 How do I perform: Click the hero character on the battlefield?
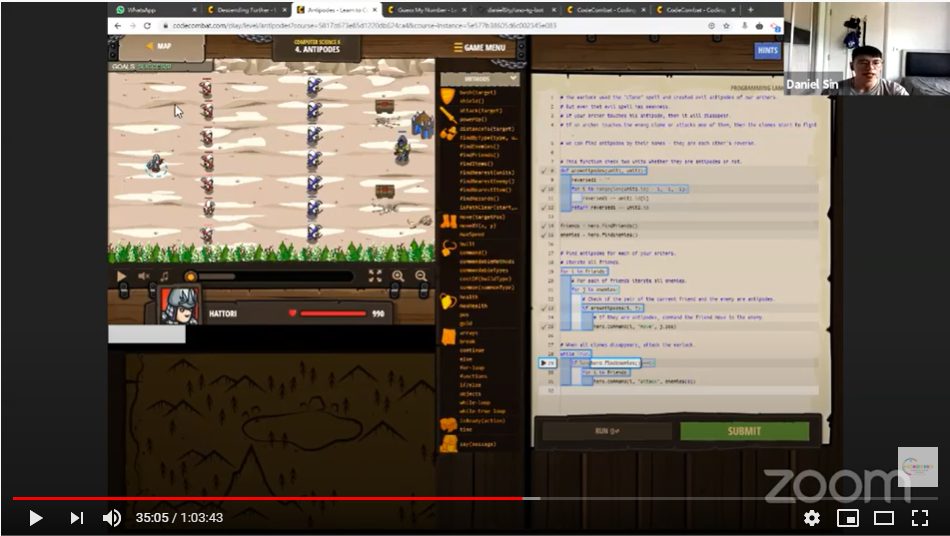point(156,164)
